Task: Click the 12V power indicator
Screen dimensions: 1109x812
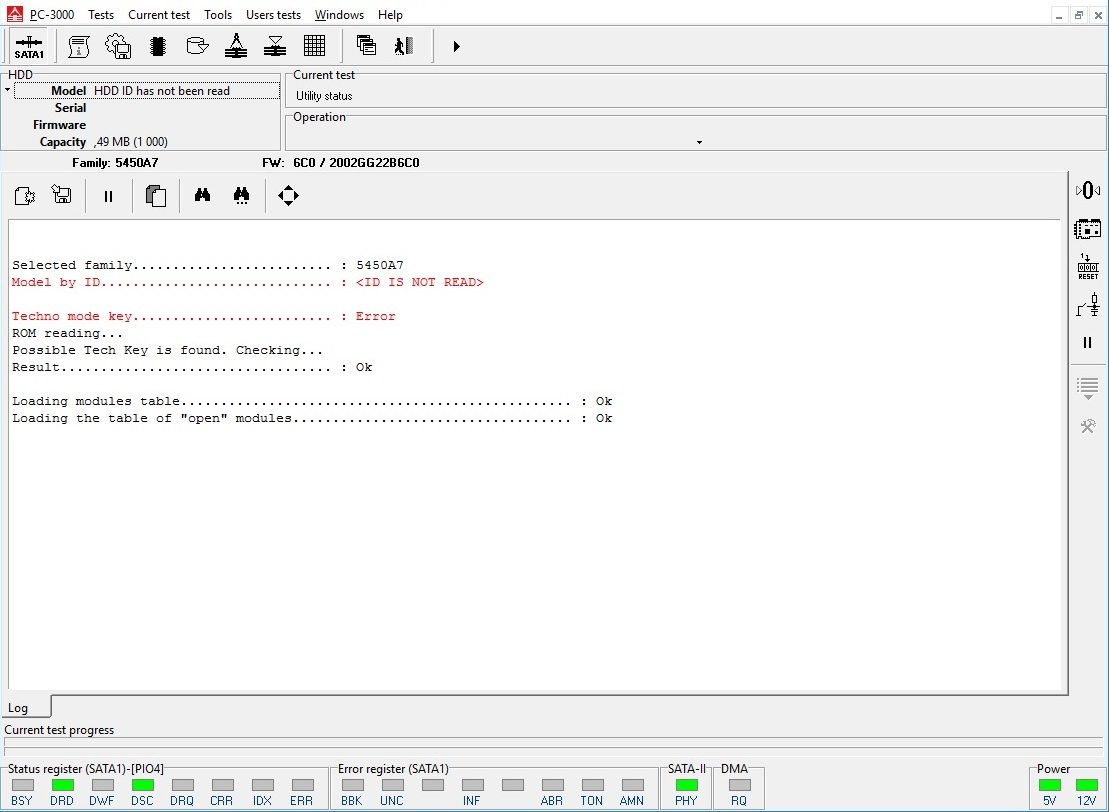Action: coord(1086,784)
